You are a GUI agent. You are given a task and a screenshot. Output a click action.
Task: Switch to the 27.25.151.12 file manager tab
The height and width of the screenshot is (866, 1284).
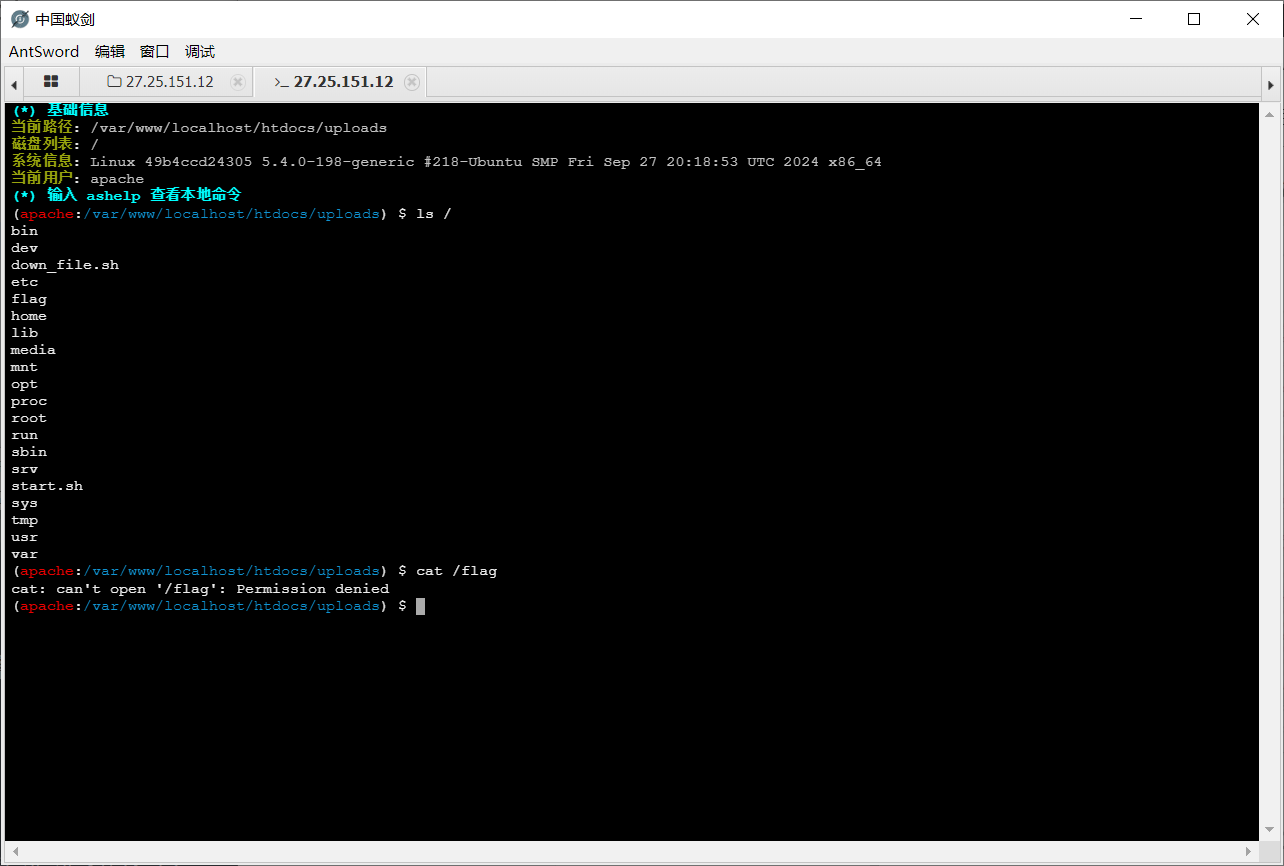tap(160, 82)
